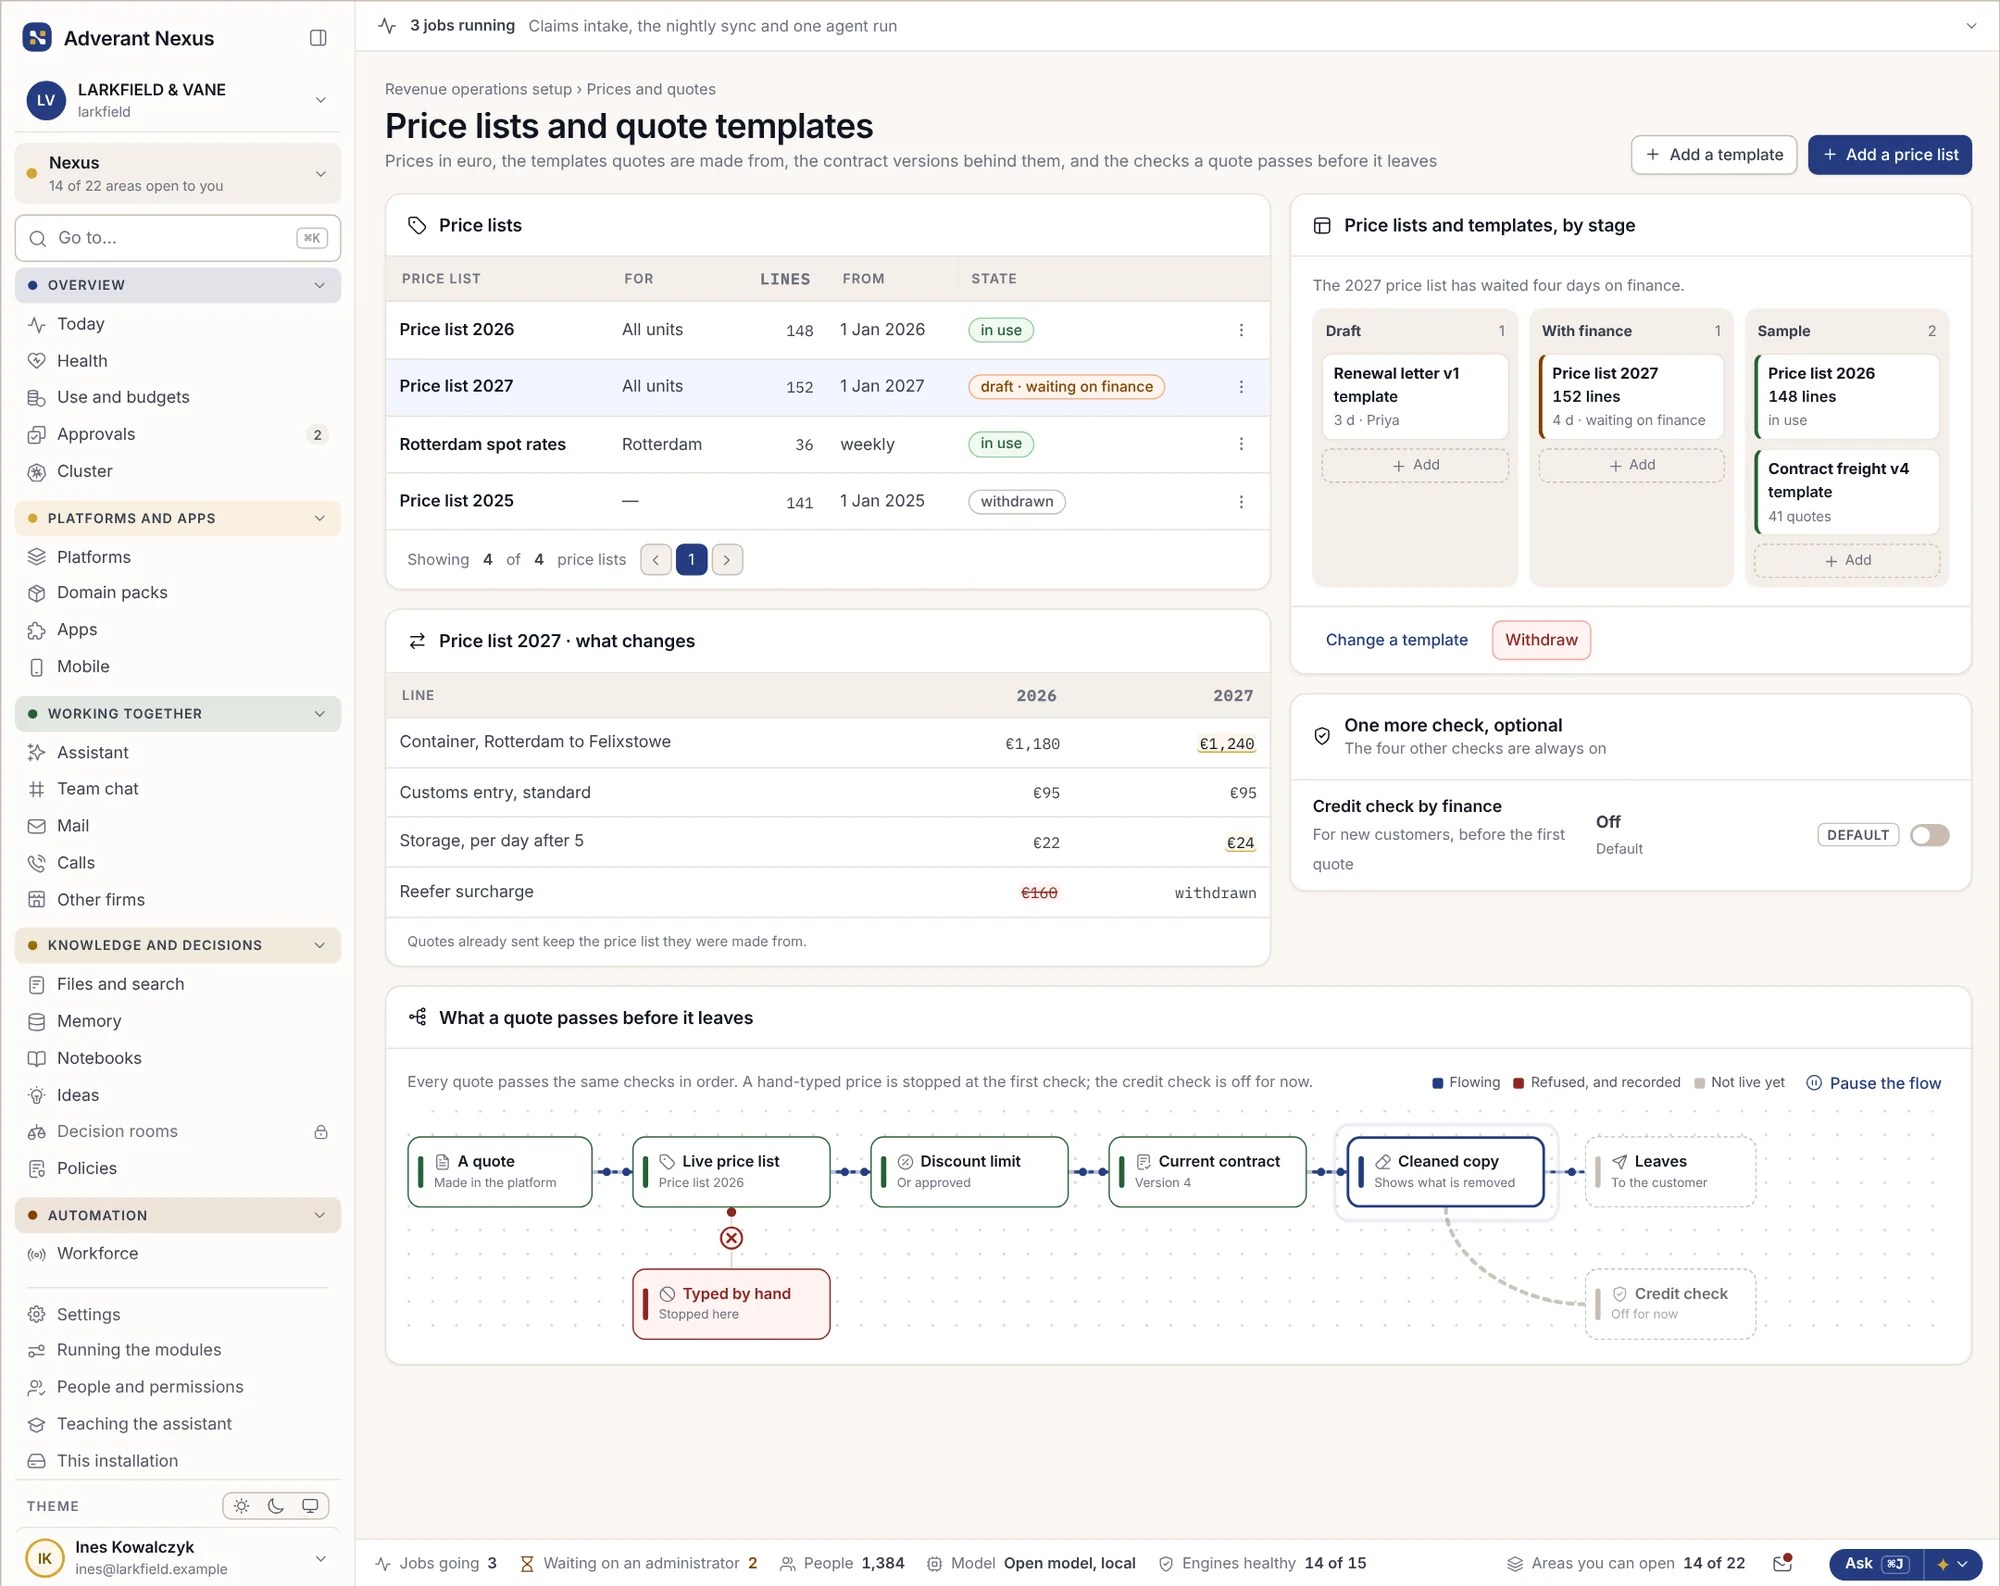Open Approvals in the sidebar
Image resolution: width=2000 pixels, height=1586 pixels.
pyautogui.click(x=178, y=434)
